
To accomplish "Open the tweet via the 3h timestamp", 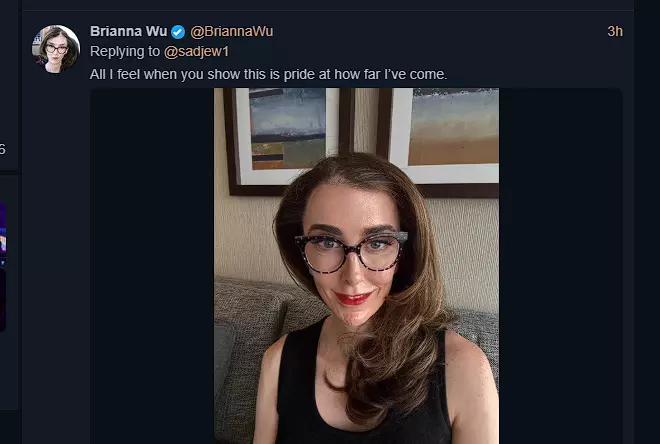I will click(615, 31).
